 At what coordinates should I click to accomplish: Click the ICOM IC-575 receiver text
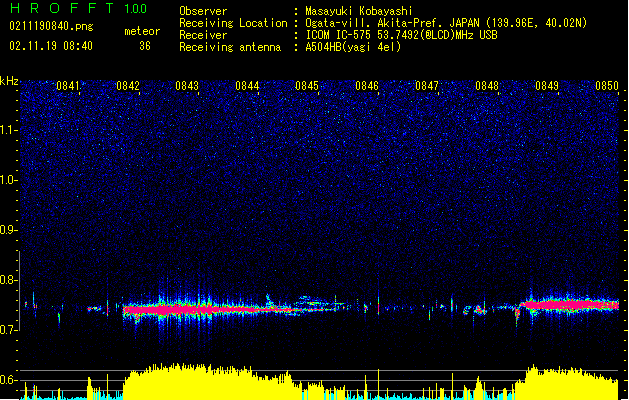click(x=401, y=35)
